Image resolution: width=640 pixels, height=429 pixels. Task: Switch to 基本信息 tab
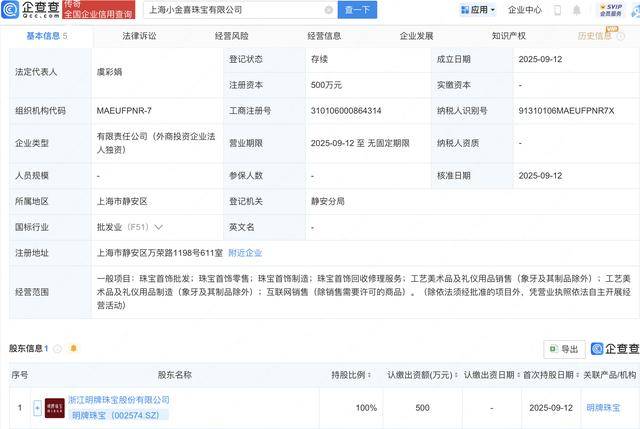click(47, 36)
